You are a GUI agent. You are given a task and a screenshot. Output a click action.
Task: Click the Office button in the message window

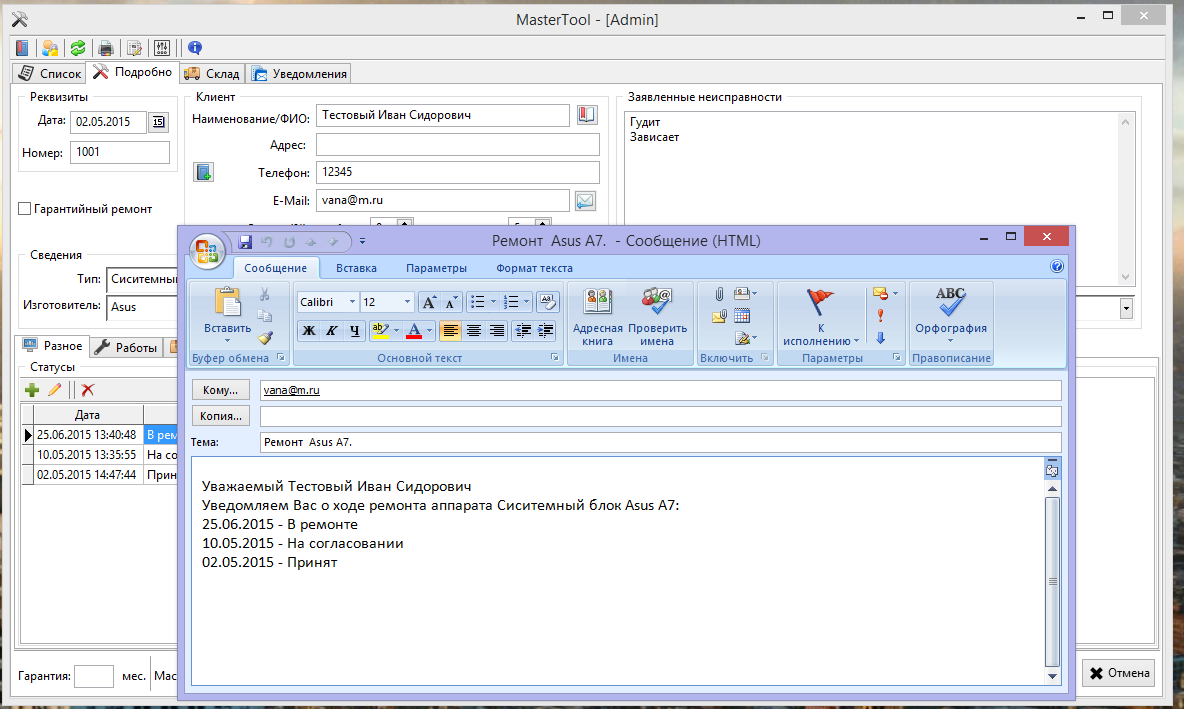207,251
